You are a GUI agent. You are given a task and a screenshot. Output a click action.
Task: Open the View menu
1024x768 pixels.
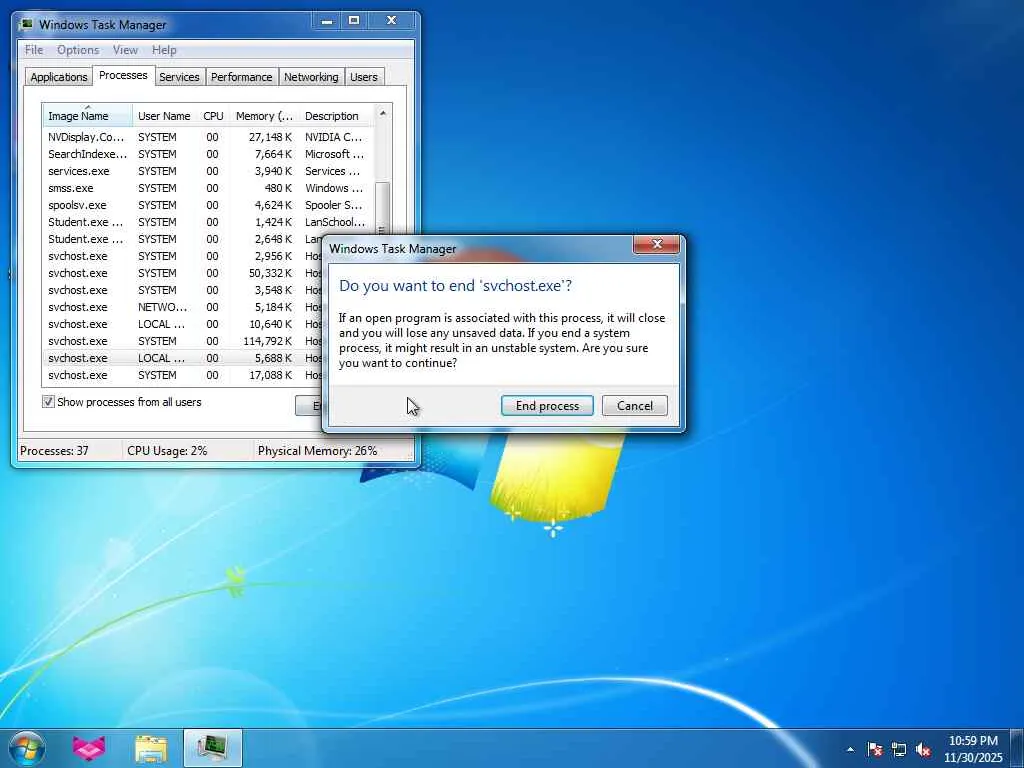[125, 50]
